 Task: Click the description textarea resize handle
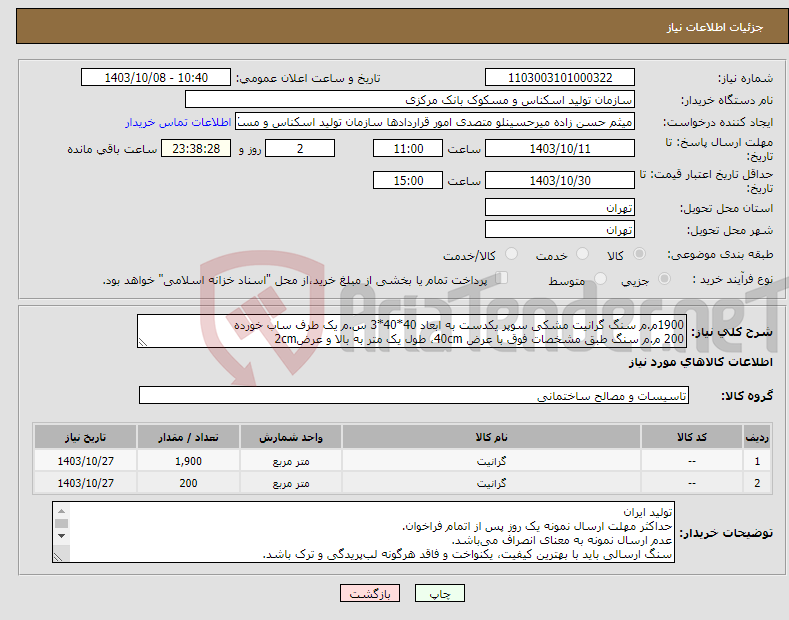pos(143,343)
